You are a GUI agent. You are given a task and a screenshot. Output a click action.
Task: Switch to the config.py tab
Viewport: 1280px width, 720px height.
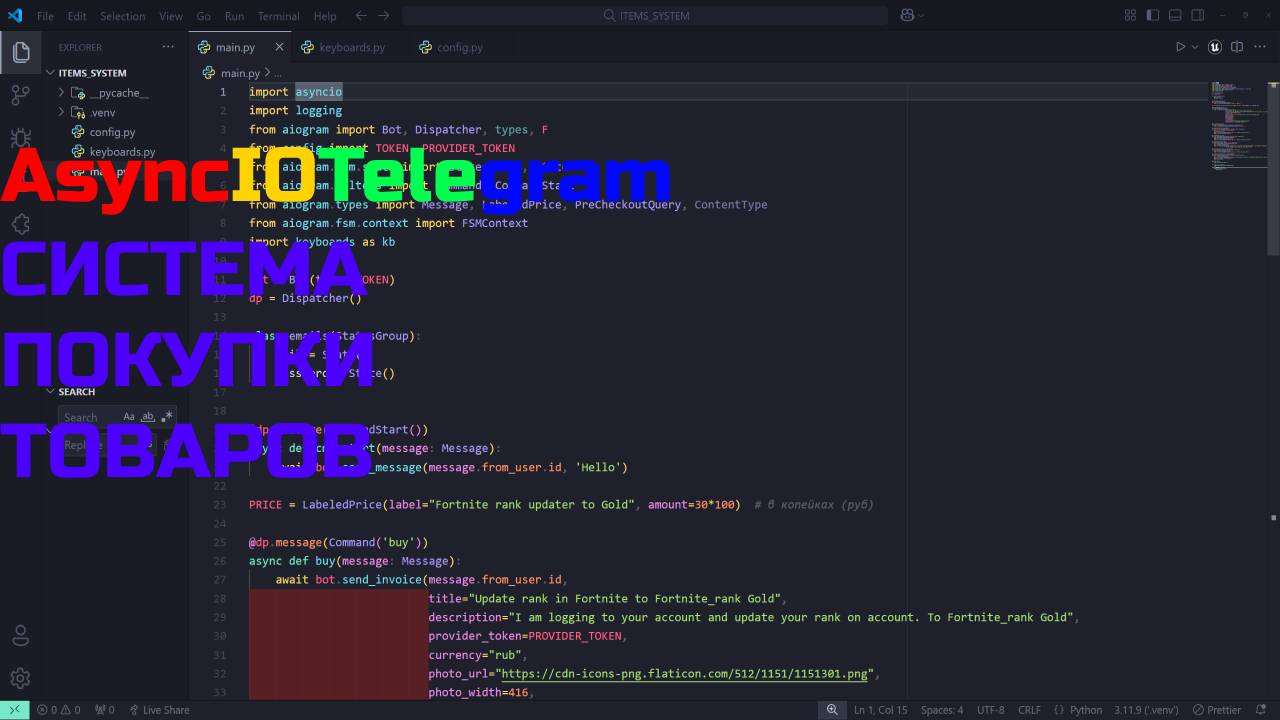[459, 47]
